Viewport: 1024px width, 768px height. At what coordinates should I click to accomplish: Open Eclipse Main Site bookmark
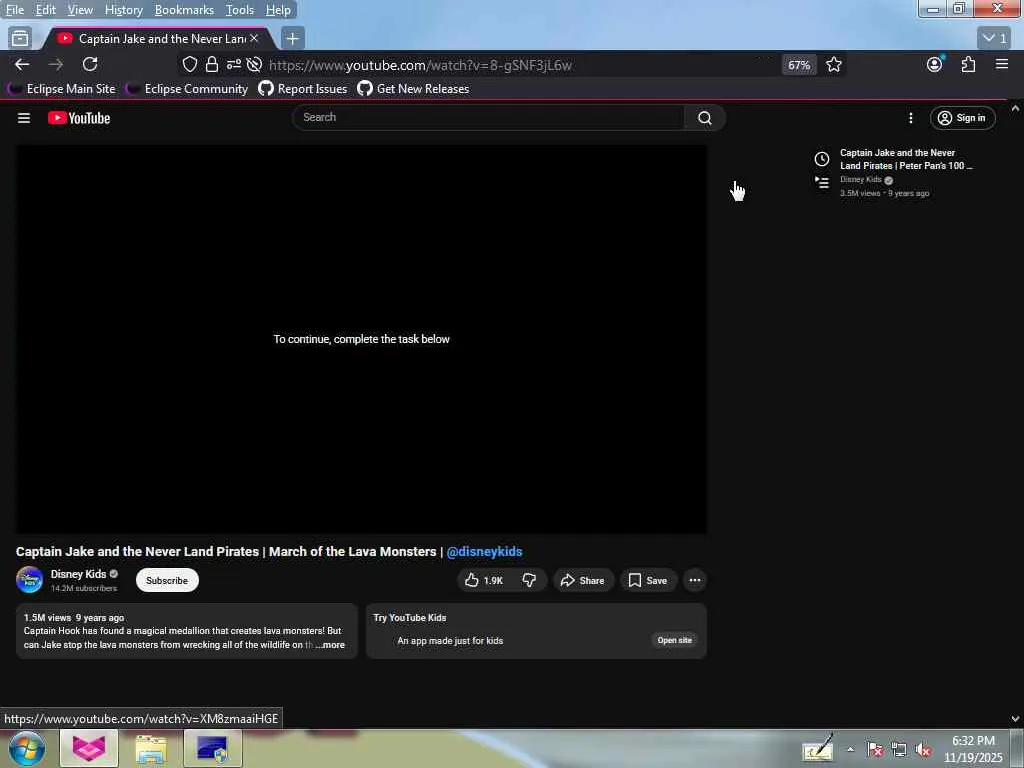(x=61, y=89)
